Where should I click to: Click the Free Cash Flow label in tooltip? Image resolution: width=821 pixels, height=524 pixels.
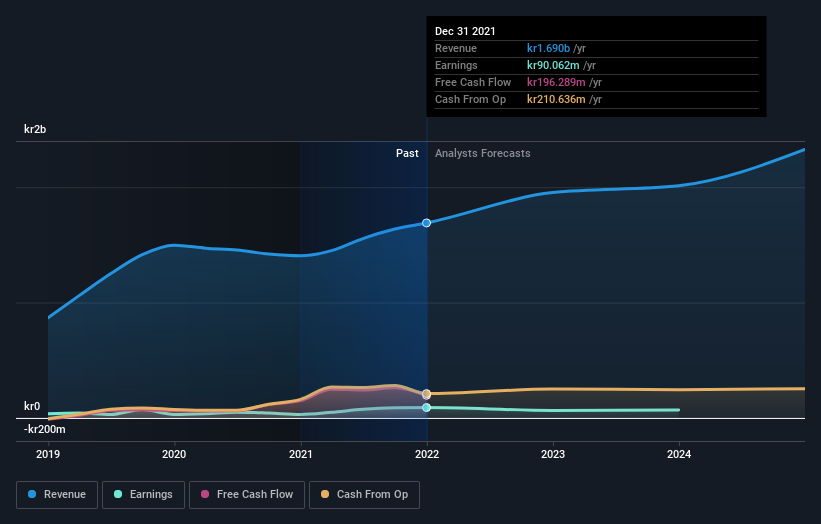(x=473, y=82)
